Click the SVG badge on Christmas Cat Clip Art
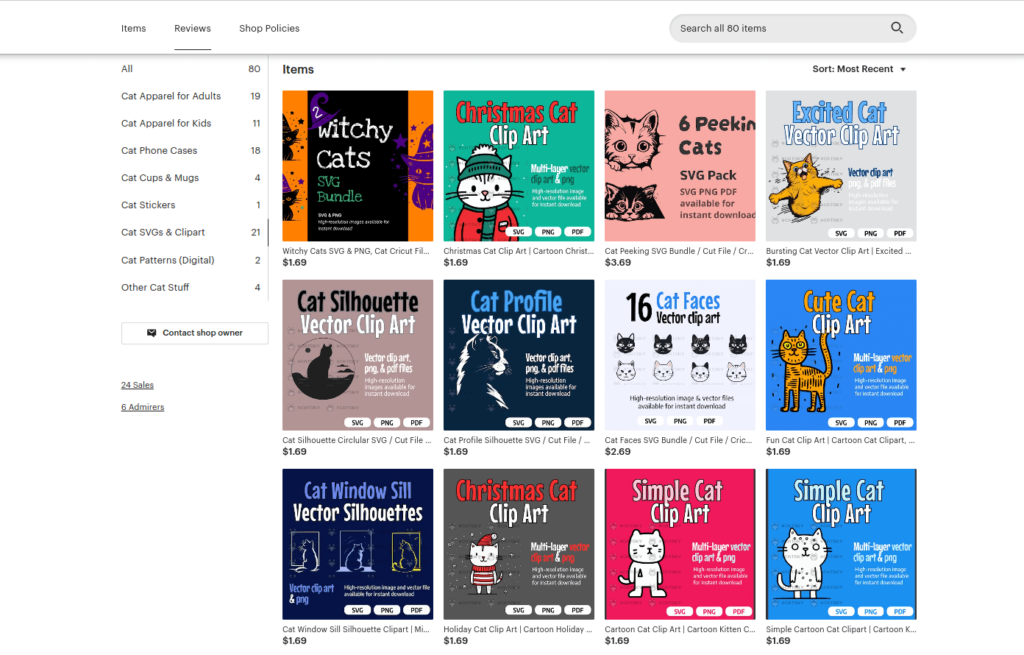This screenshot has height=655, width=1024. pyautogui.click(x=519, y=232)
